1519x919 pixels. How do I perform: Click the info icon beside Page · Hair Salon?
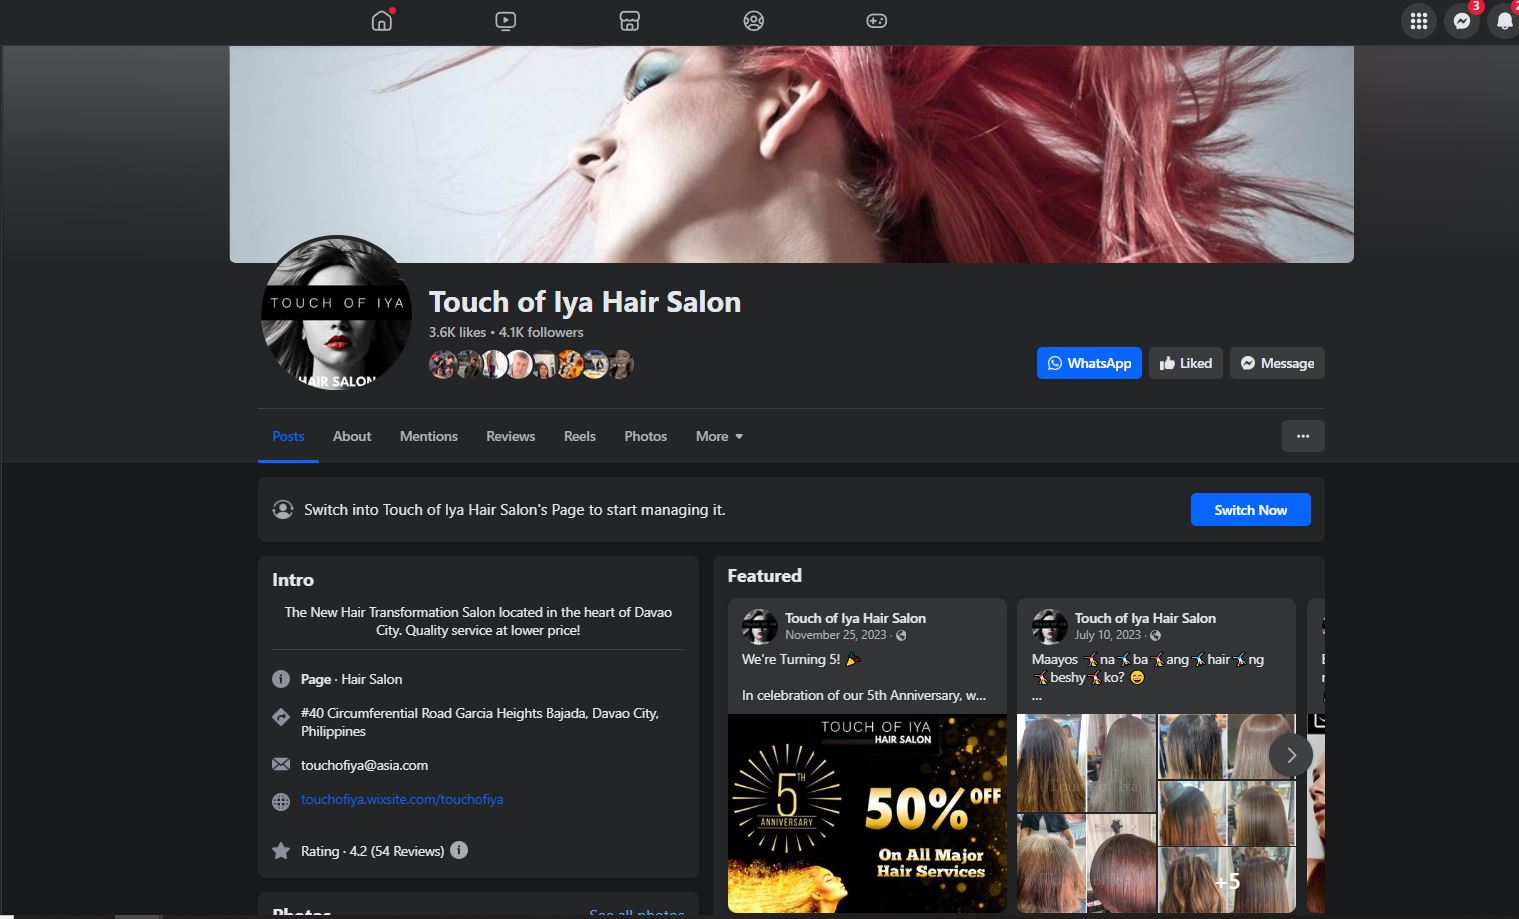281,679
